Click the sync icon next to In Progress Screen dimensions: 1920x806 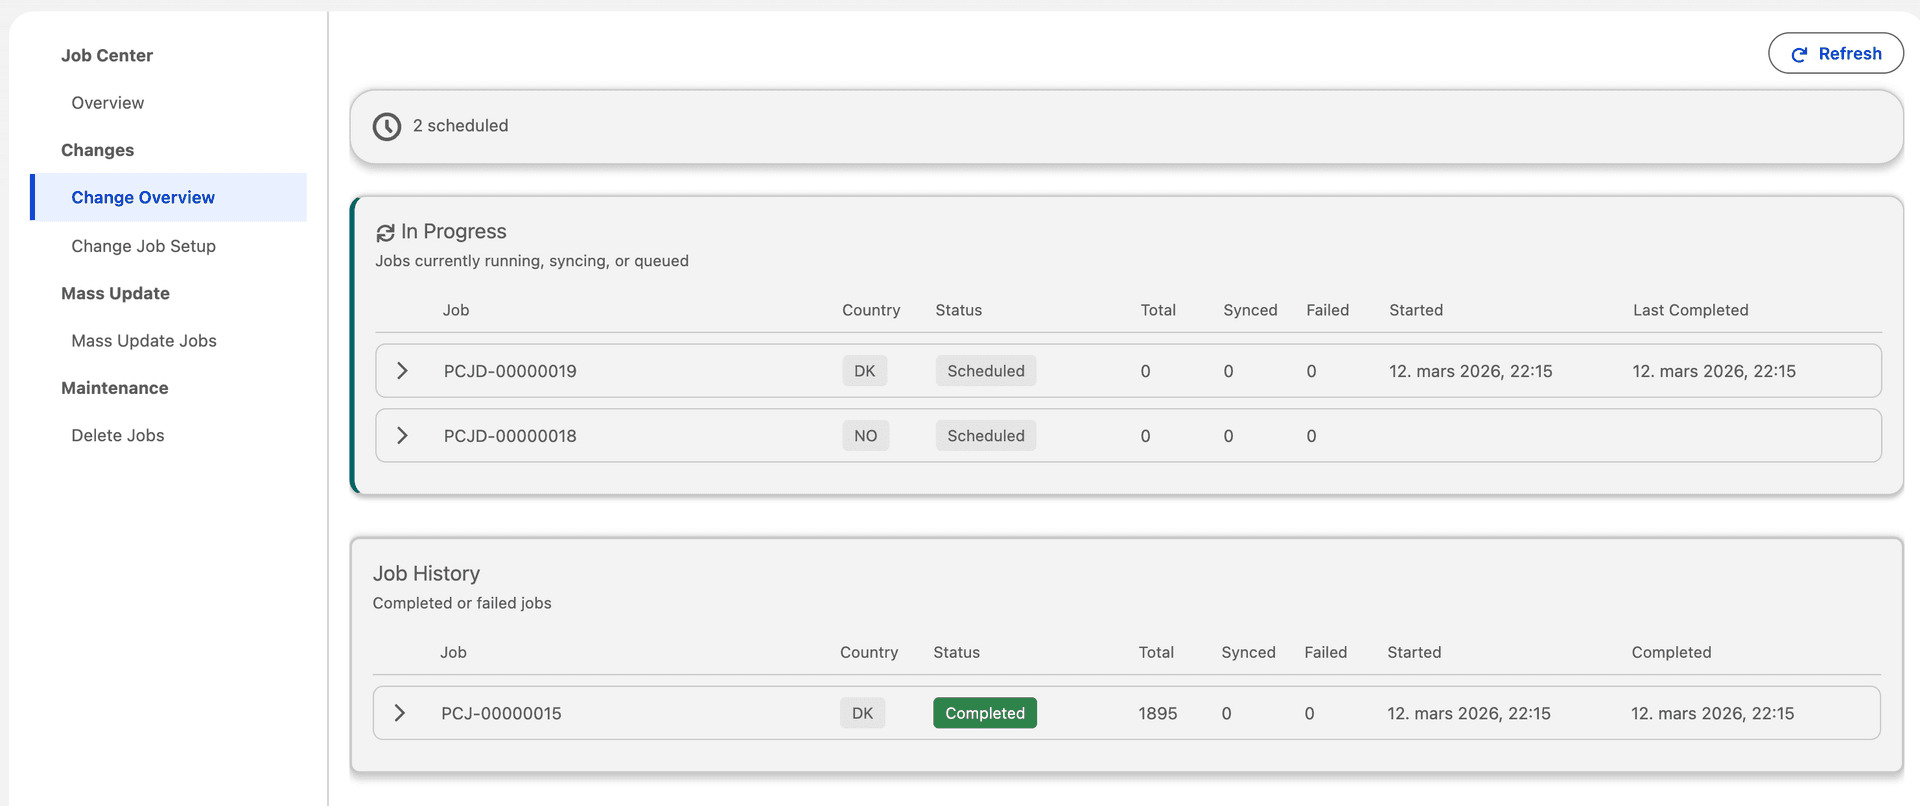385,233
